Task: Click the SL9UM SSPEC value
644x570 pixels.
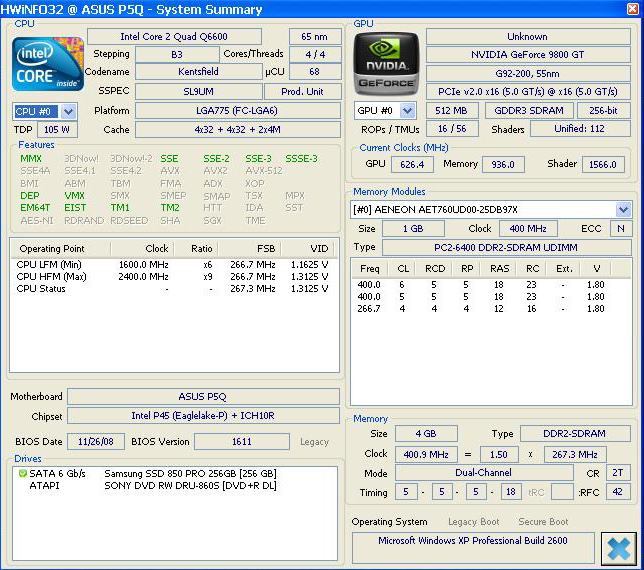Action: tap(198, 92)
